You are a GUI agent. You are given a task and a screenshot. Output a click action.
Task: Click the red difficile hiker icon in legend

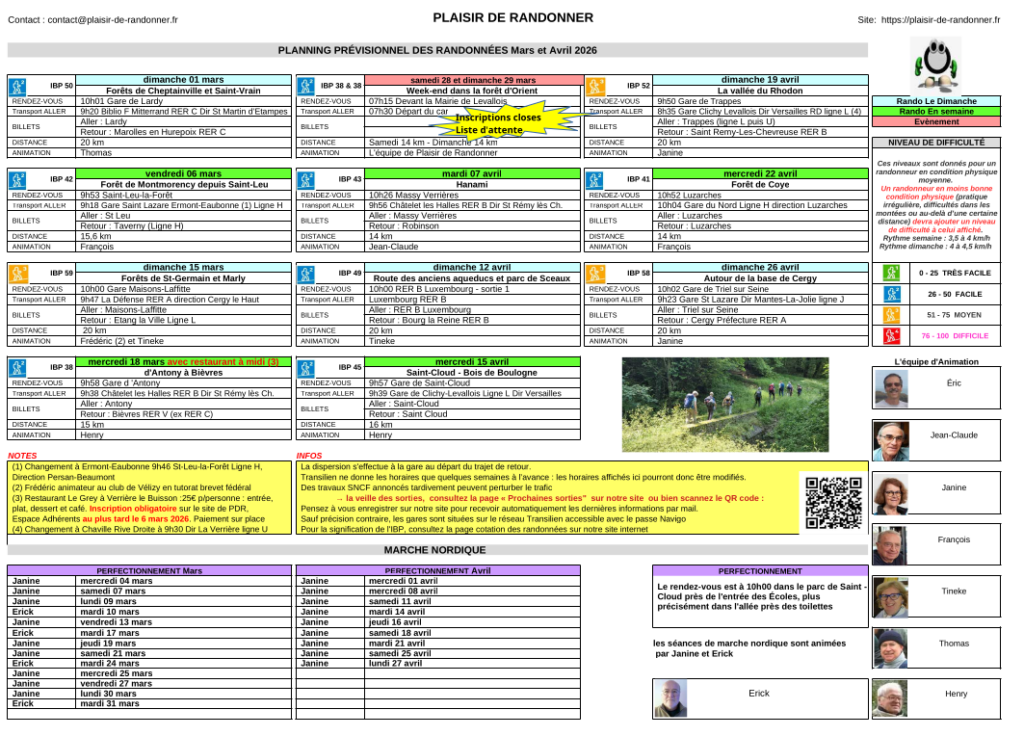point(892,336)
